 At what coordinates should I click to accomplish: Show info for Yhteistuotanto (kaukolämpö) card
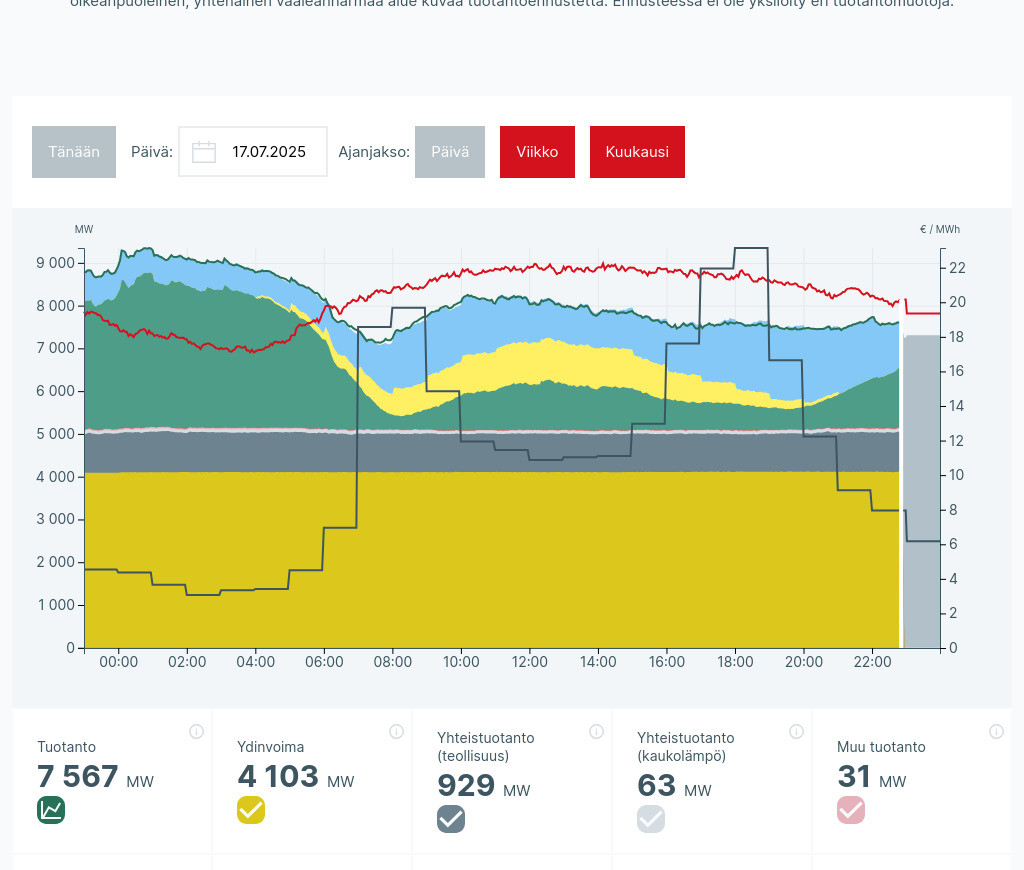[796, 732]
